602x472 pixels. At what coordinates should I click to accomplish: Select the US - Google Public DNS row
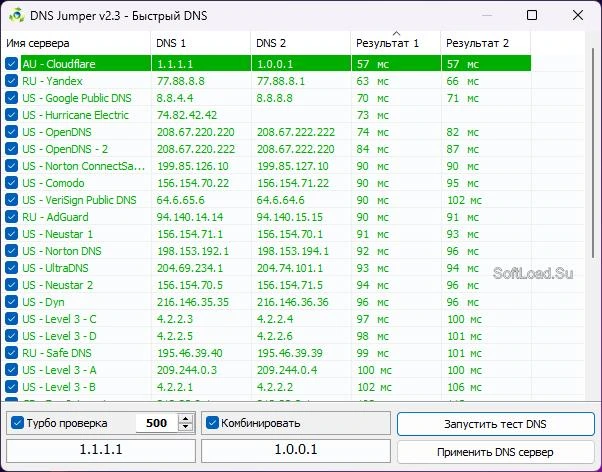pyautogui.click(x=268, y=98)
